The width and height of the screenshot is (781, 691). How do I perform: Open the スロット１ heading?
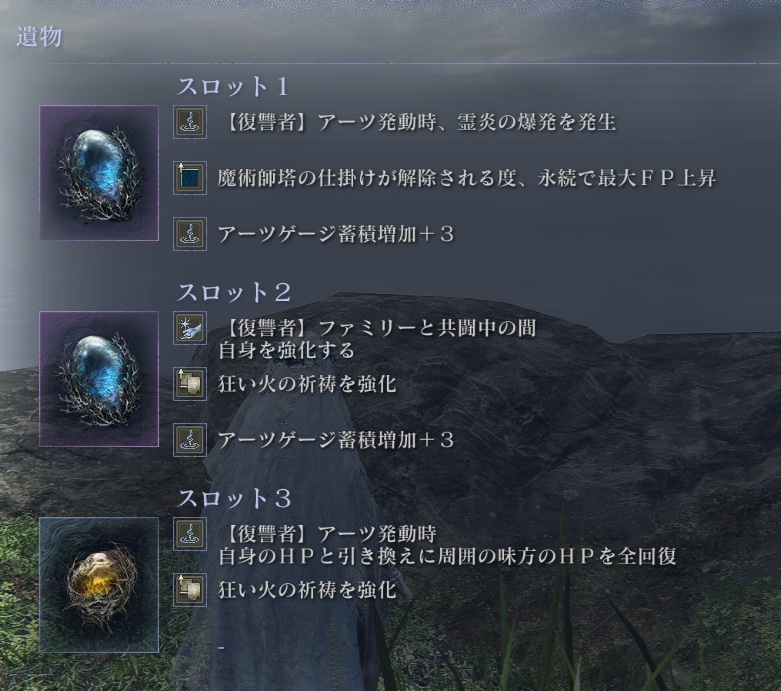tap(233, 86)
